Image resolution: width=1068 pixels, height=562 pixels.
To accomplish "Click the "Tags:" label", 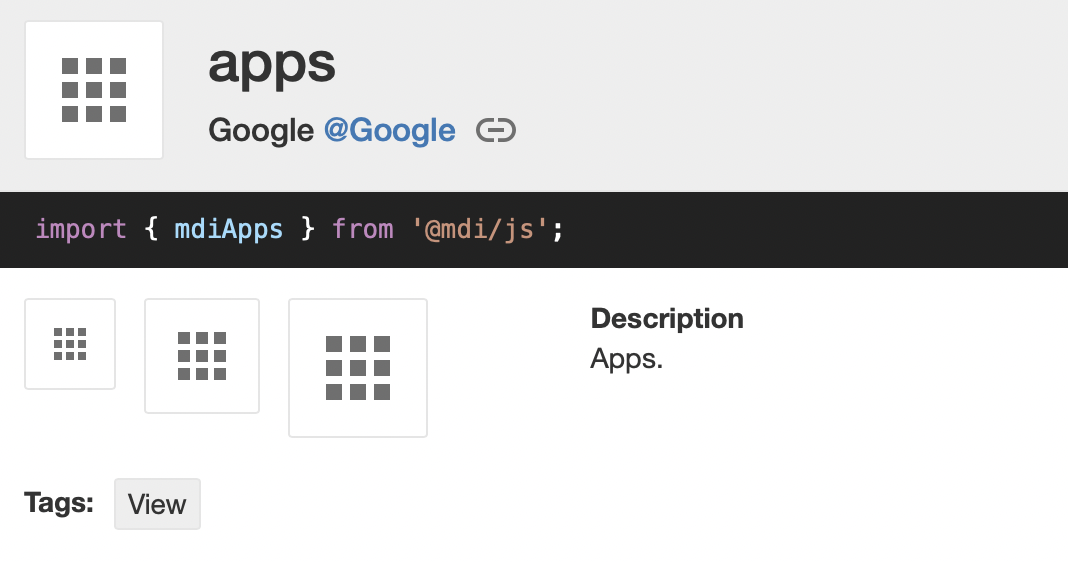I will point(58,503).
